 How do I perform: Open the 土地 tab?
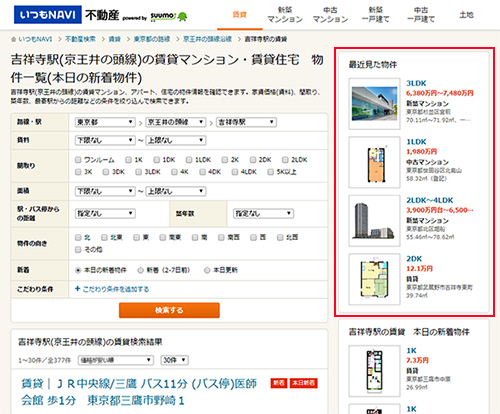click(466, 15)
